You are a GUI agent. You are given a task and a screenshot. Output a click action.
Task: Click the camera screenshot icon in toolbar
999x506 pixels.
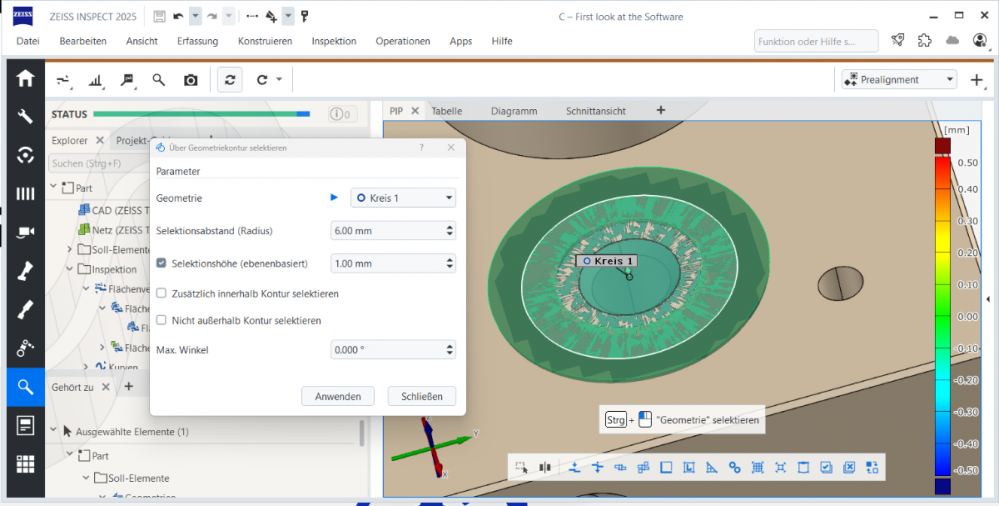tap(191, 80)
